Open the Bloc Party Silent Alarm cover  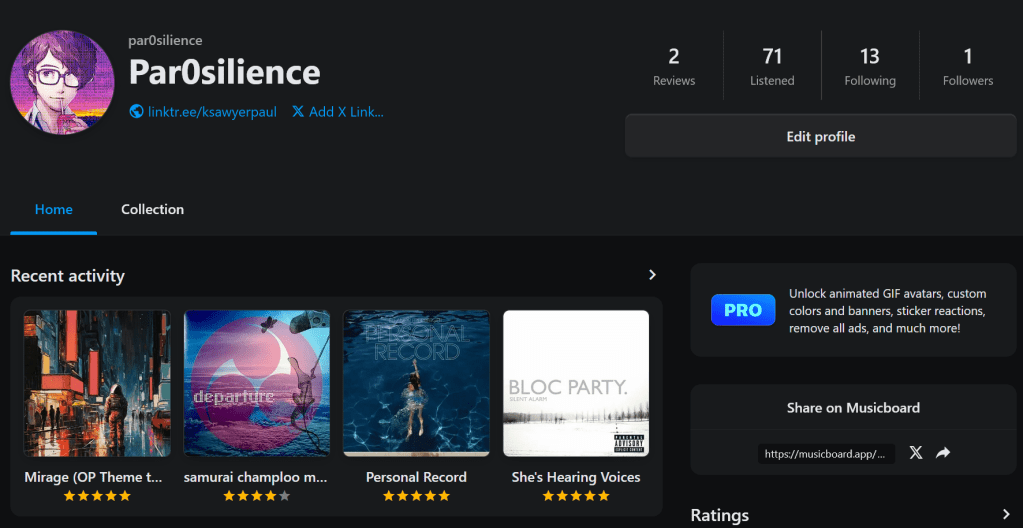click(576, 383)
